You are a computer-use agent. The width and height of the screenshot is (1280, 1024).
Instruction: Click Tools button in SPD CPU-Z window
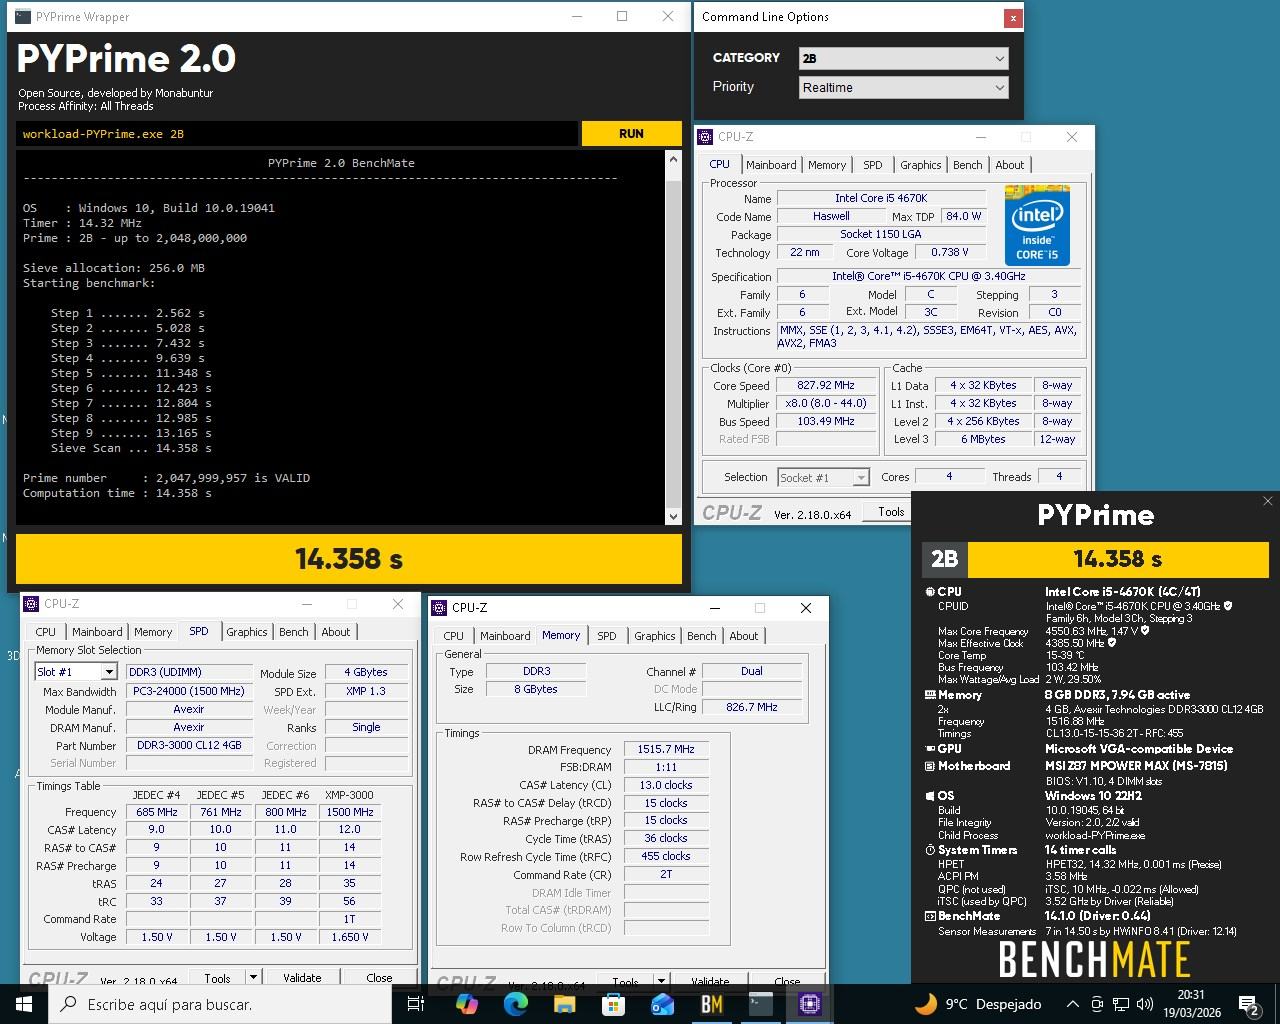pos(218,978)
